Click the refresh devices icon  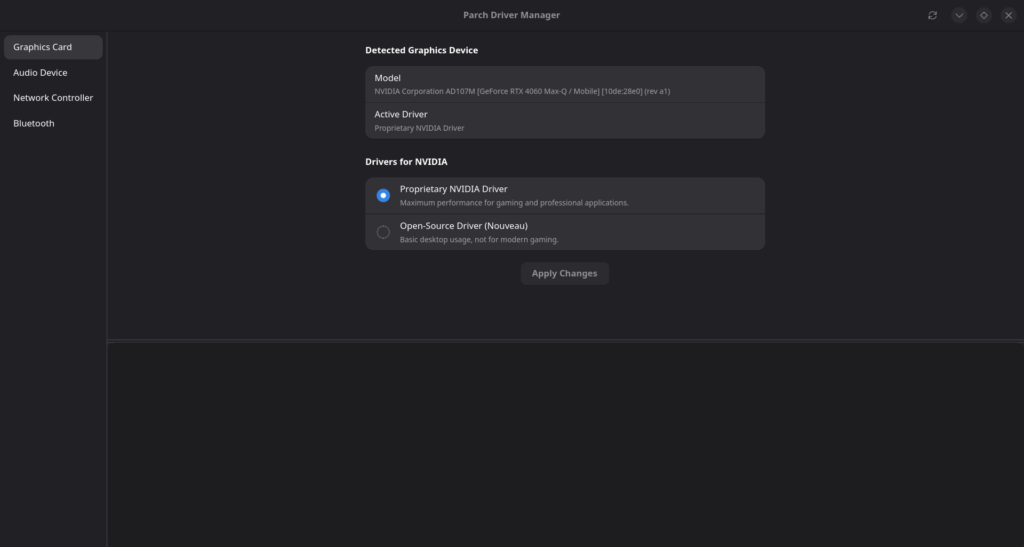pyautogui.click(x=933, y=15)
